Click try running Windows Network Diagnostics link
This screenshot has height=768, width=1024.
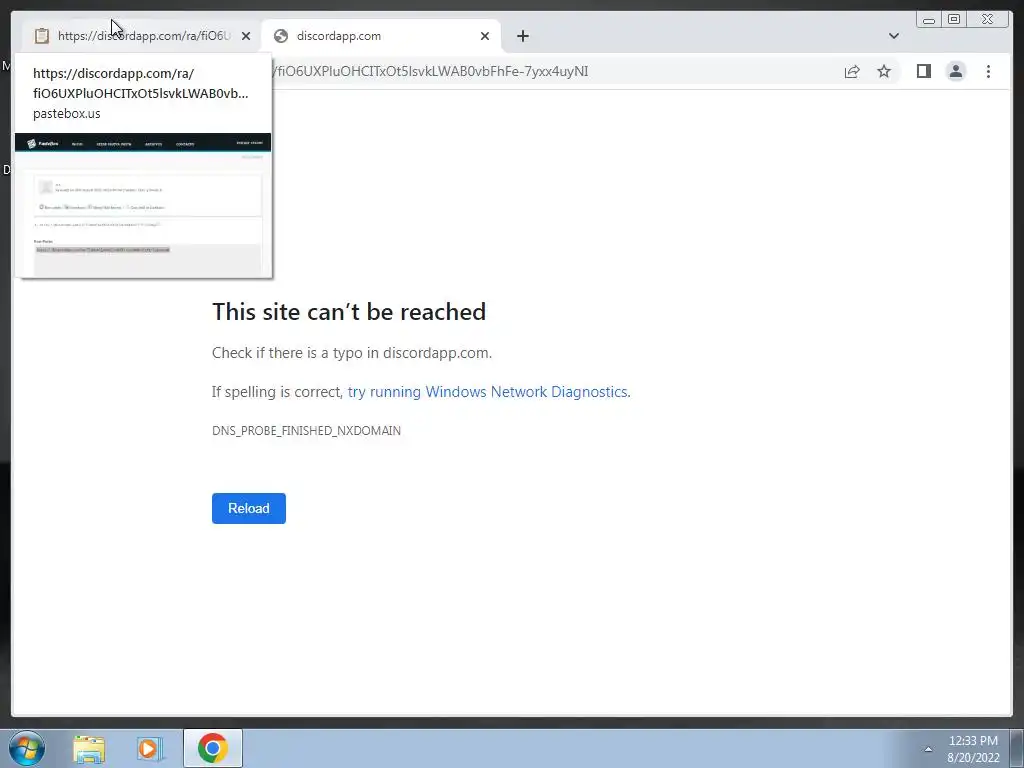(487, 392)
